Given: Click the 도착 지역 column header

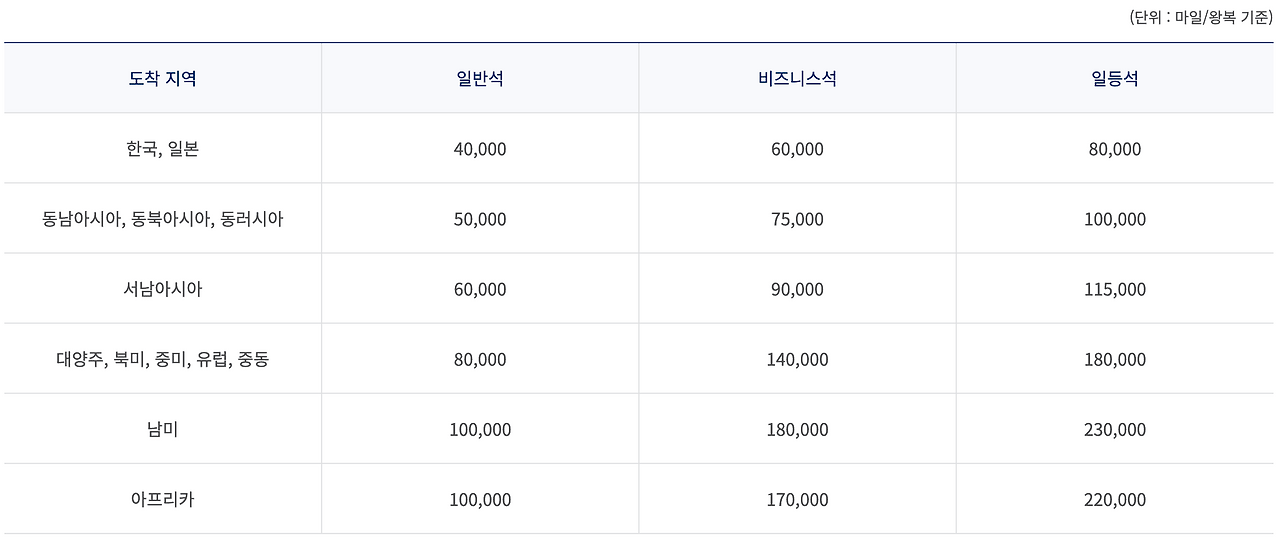Looking at the screenshot, I should click(x=162, y=79).
